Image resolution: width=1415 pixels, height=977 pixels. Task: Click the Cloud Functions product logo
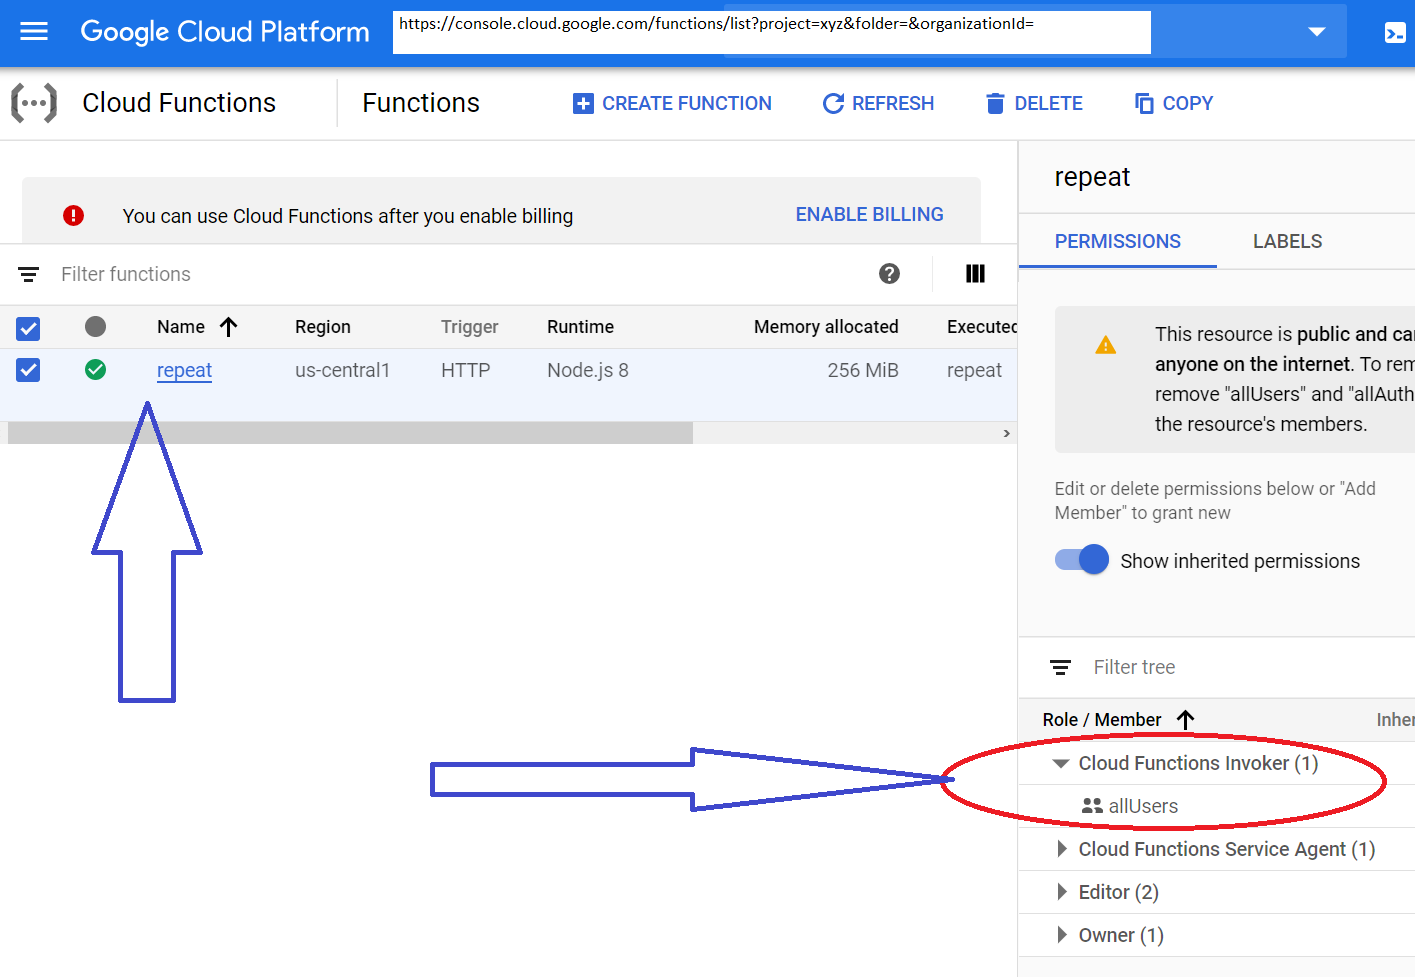[34, 103]
